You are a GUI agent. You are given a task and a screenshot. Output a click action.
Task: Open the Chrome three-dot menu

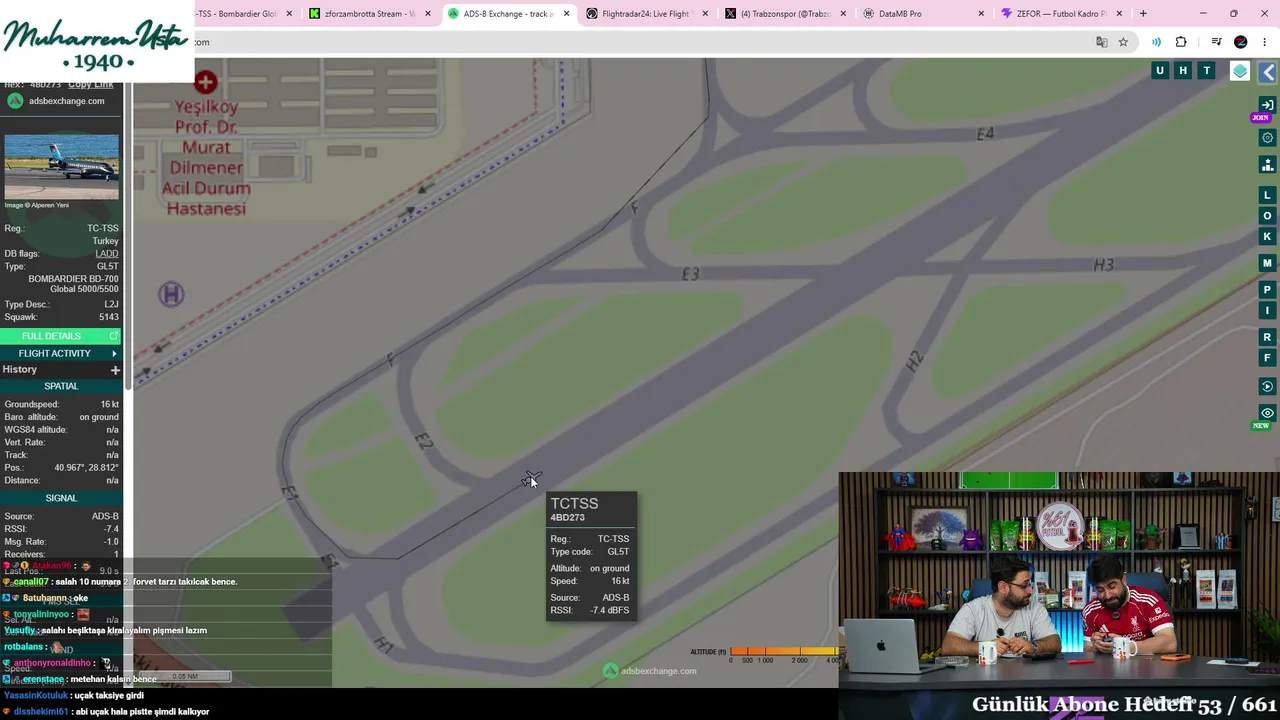1265,42
